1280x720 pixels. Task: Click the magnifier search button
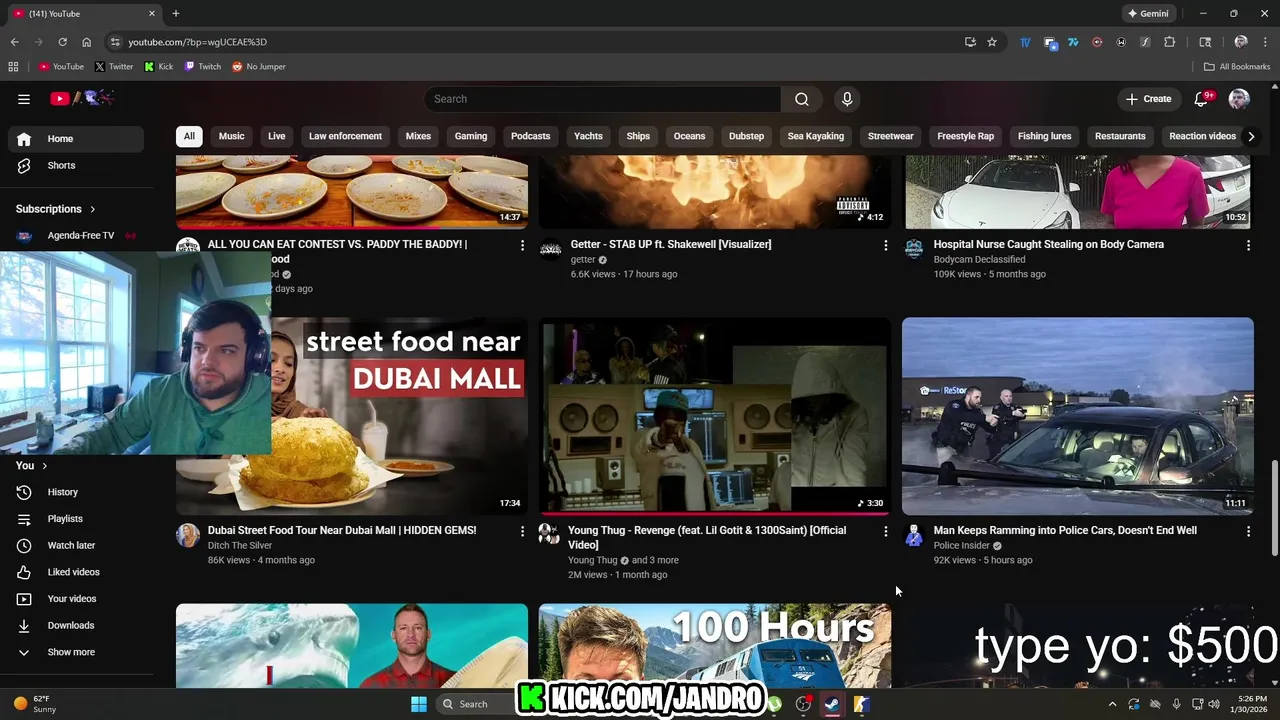point(801,99)
